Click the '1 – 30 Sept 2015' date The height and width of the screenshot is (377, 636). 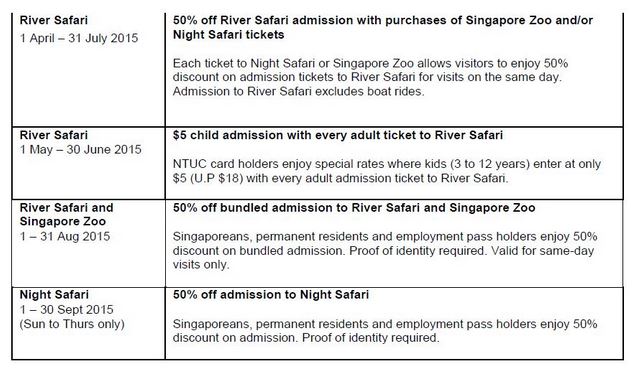[x=67, y=310]
